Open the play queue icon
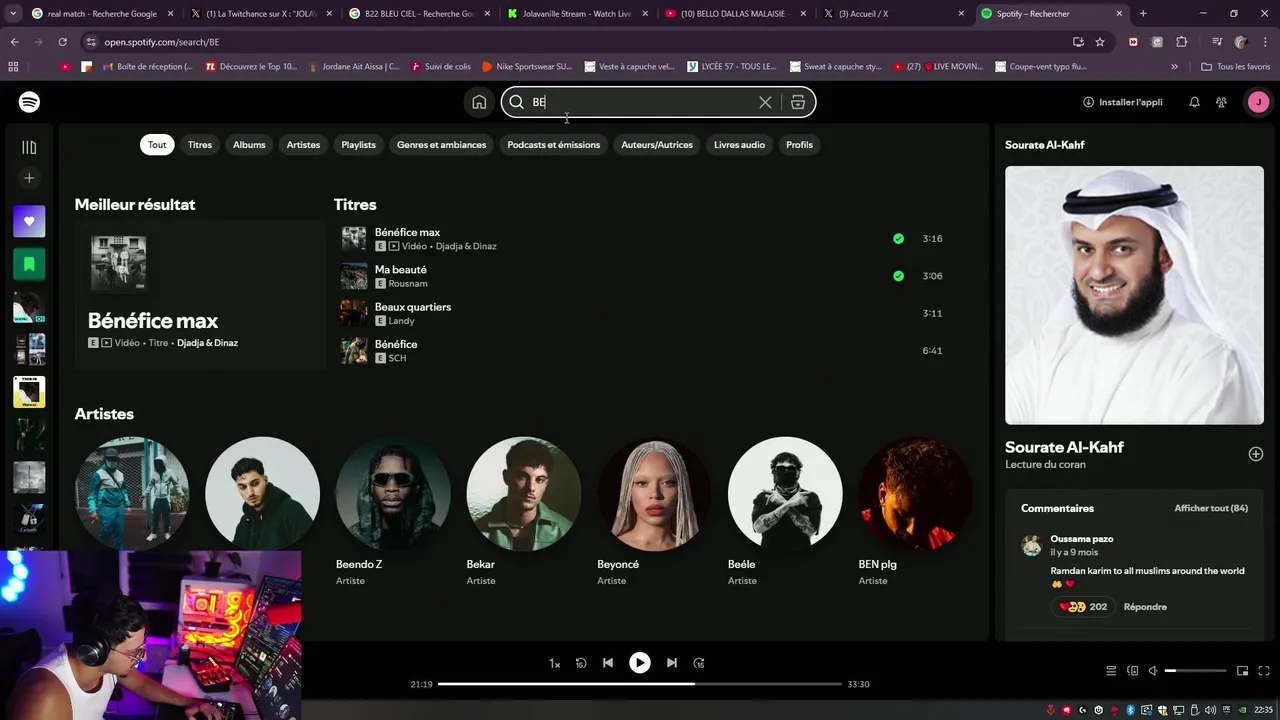 click(1111, 671)
